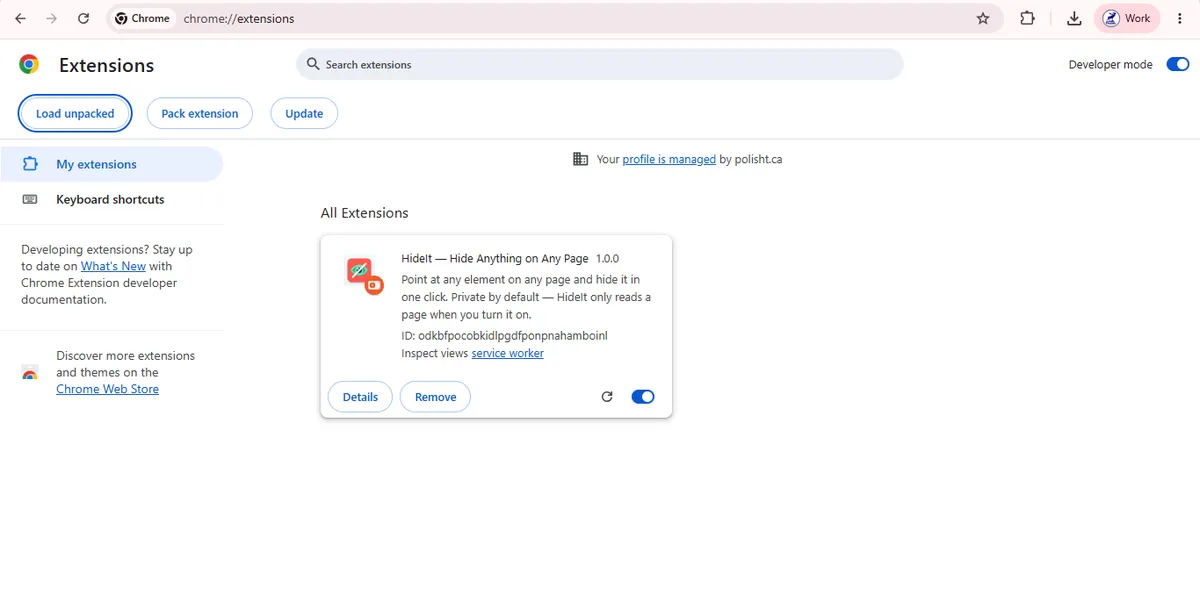Remove the HideIt extension
The image size is (1200, 595).
coord(435,397)
